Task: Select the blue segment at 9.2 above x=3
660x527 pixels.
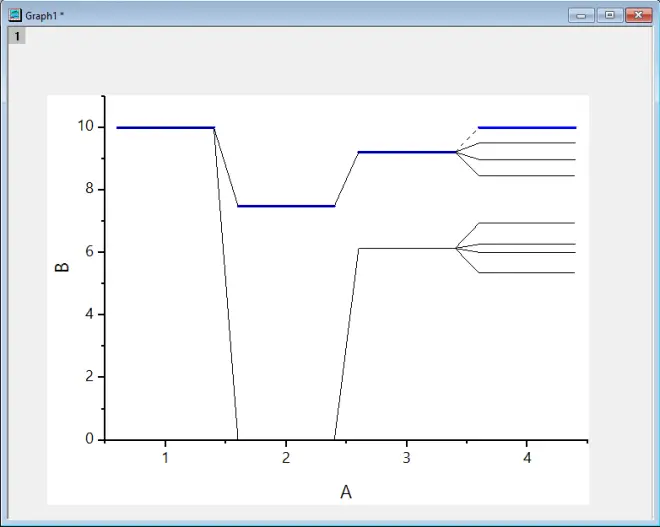Action: click(407, 152)
